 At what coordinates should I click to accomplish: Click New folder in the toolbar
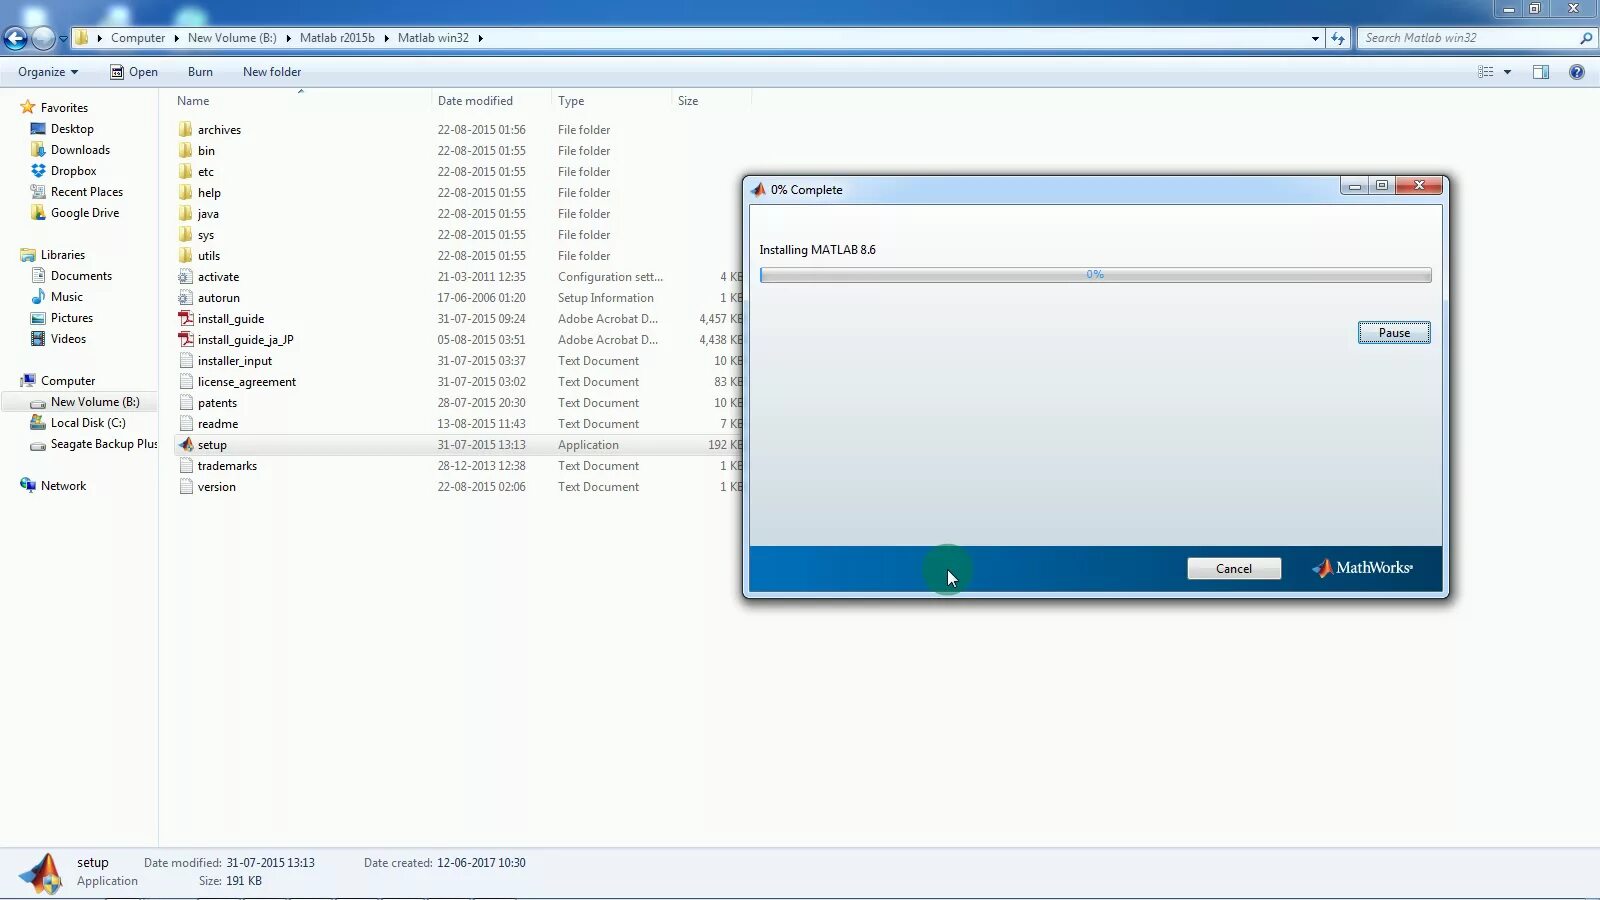tap(272, 72)
